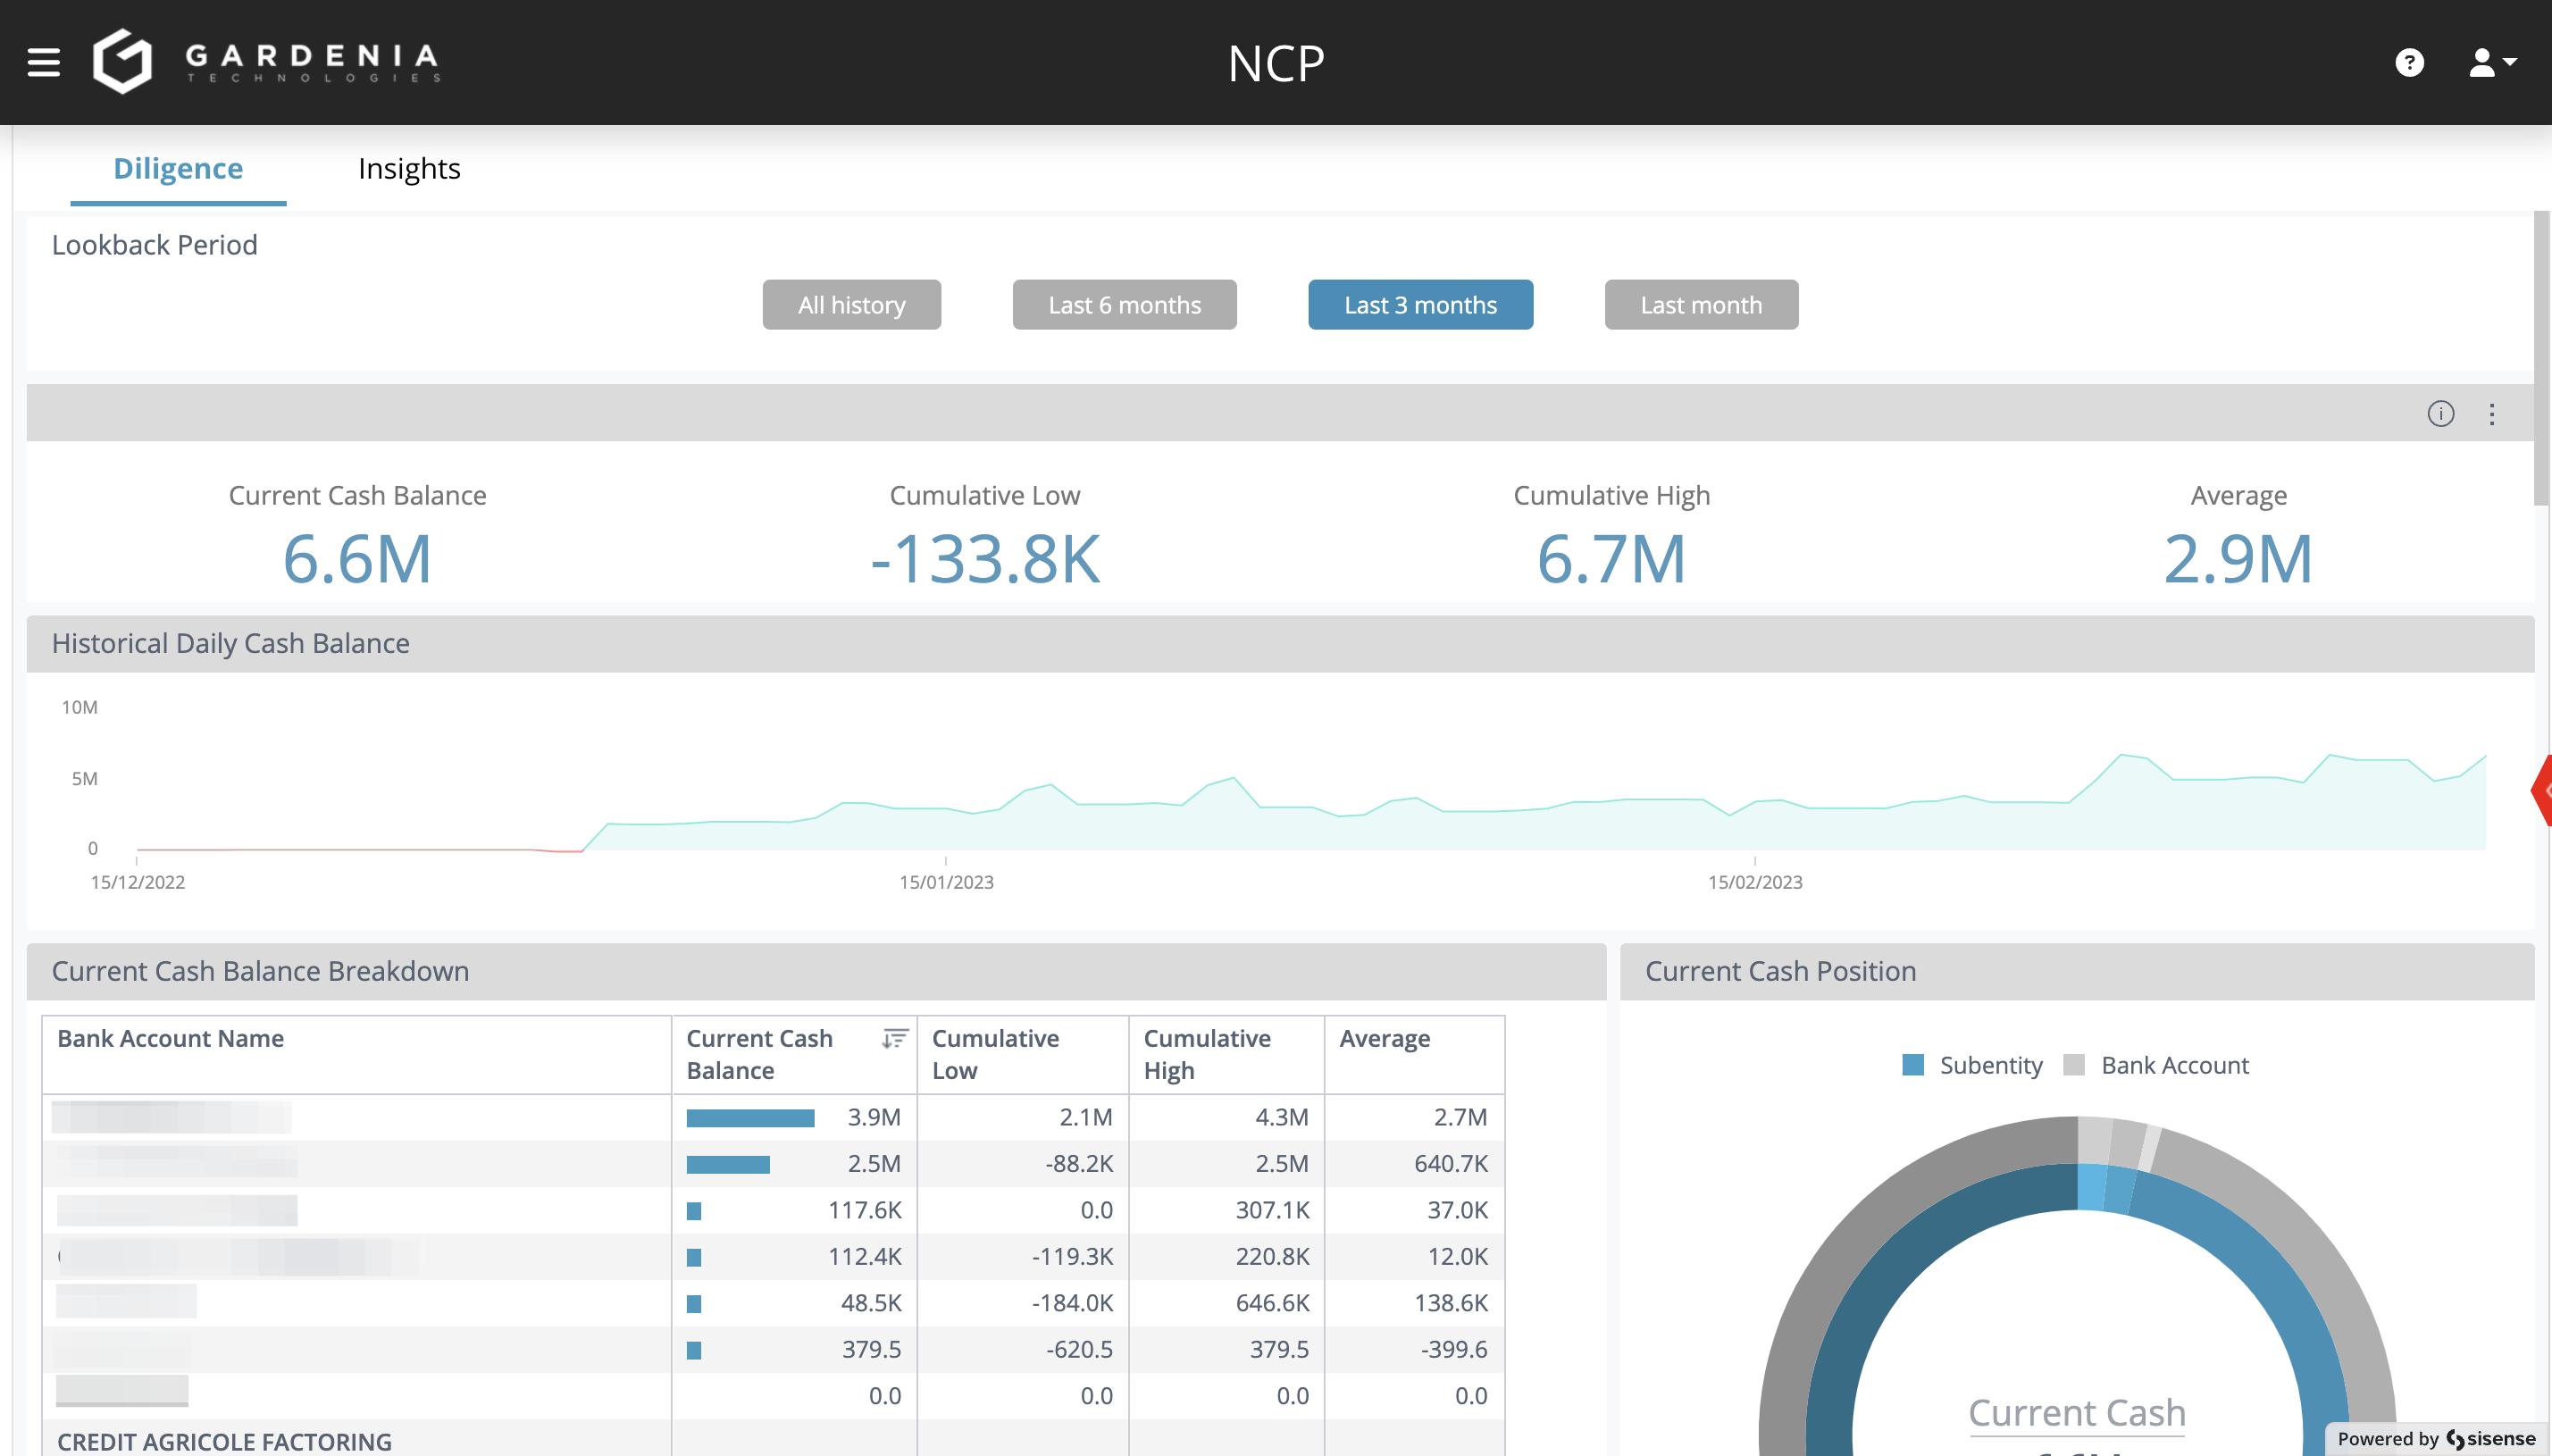Select the Last month lookback period
The image size is (2552, 1456).
[x=1701, y=305]
